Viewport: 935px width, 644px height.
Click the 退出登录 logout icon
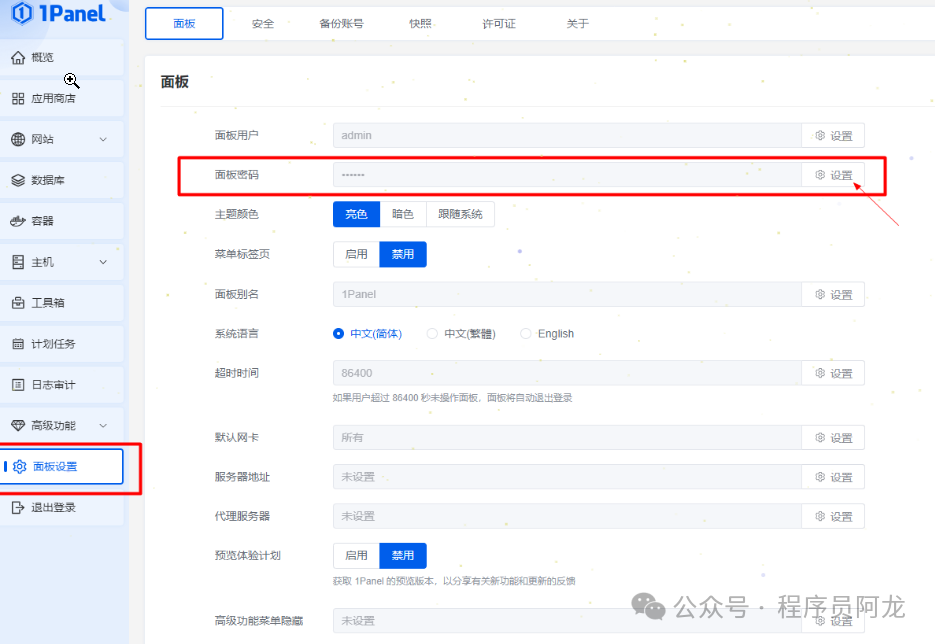18,508
